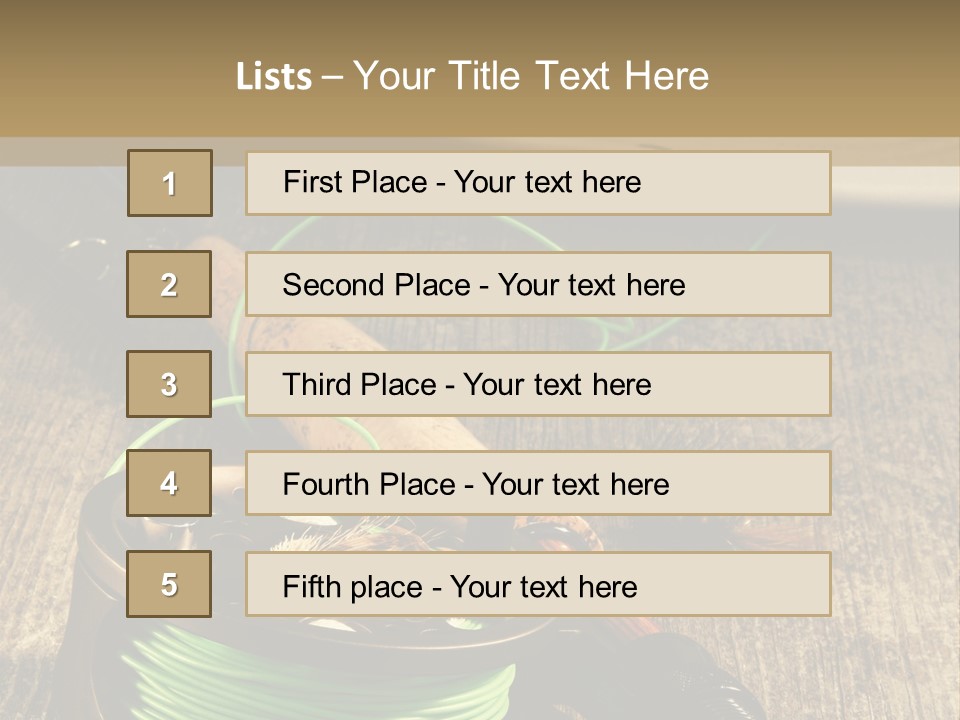Select the number 4 box
960x720 pixels.
coord(169,483)
